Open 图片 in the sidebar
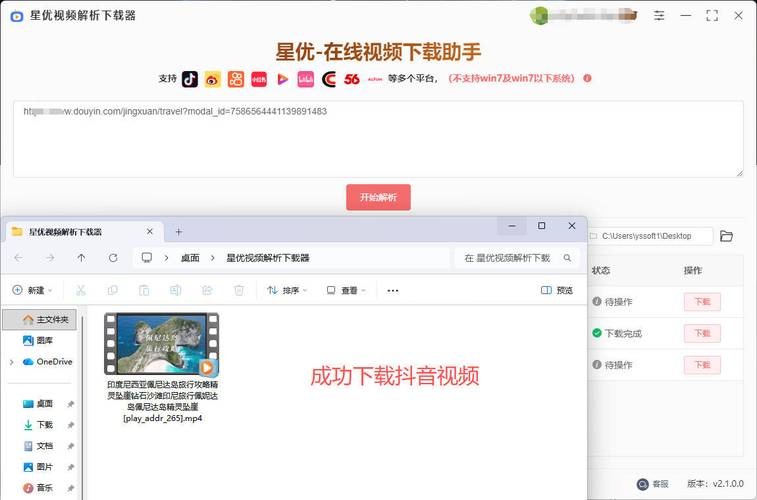The height and width of the screenshot is (500, 757). click(x=39, y=467)
